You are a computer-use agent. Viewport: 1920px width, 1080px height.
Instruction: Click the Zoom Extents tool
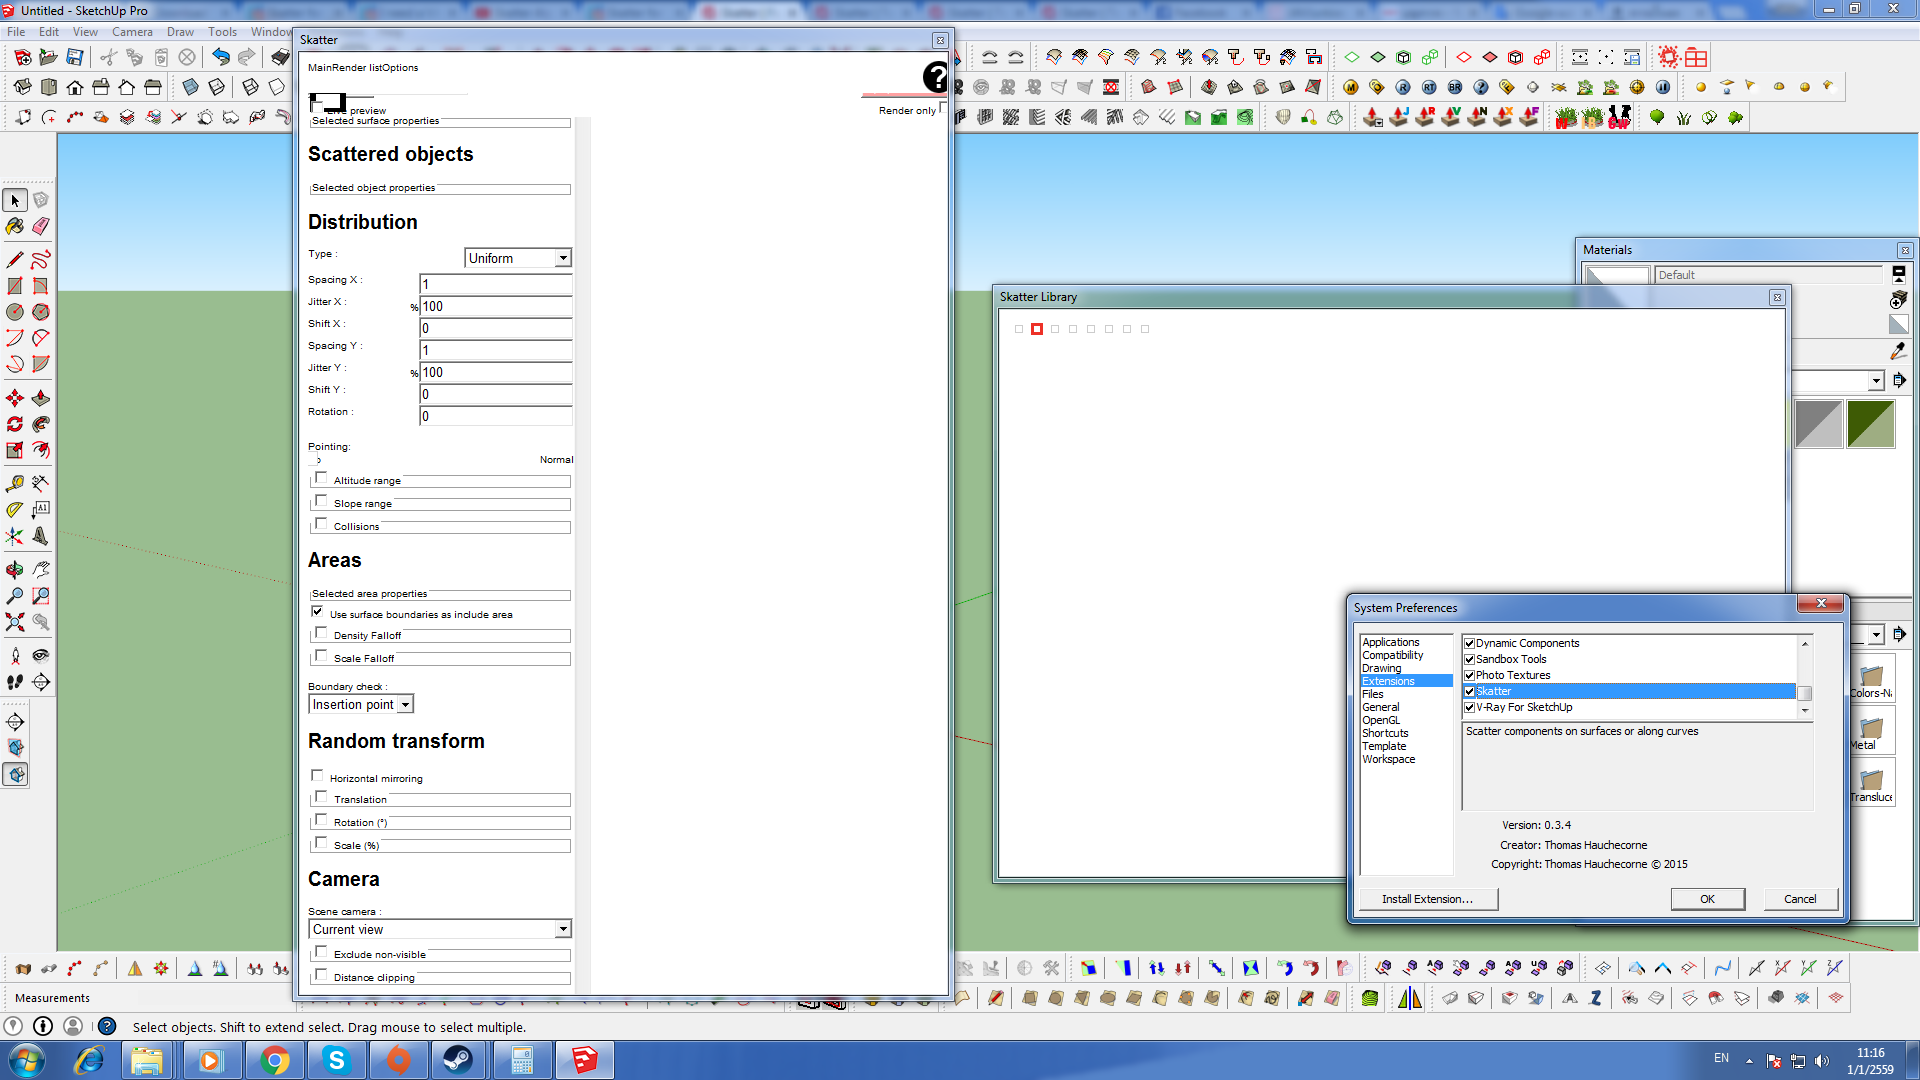[15, 622]
